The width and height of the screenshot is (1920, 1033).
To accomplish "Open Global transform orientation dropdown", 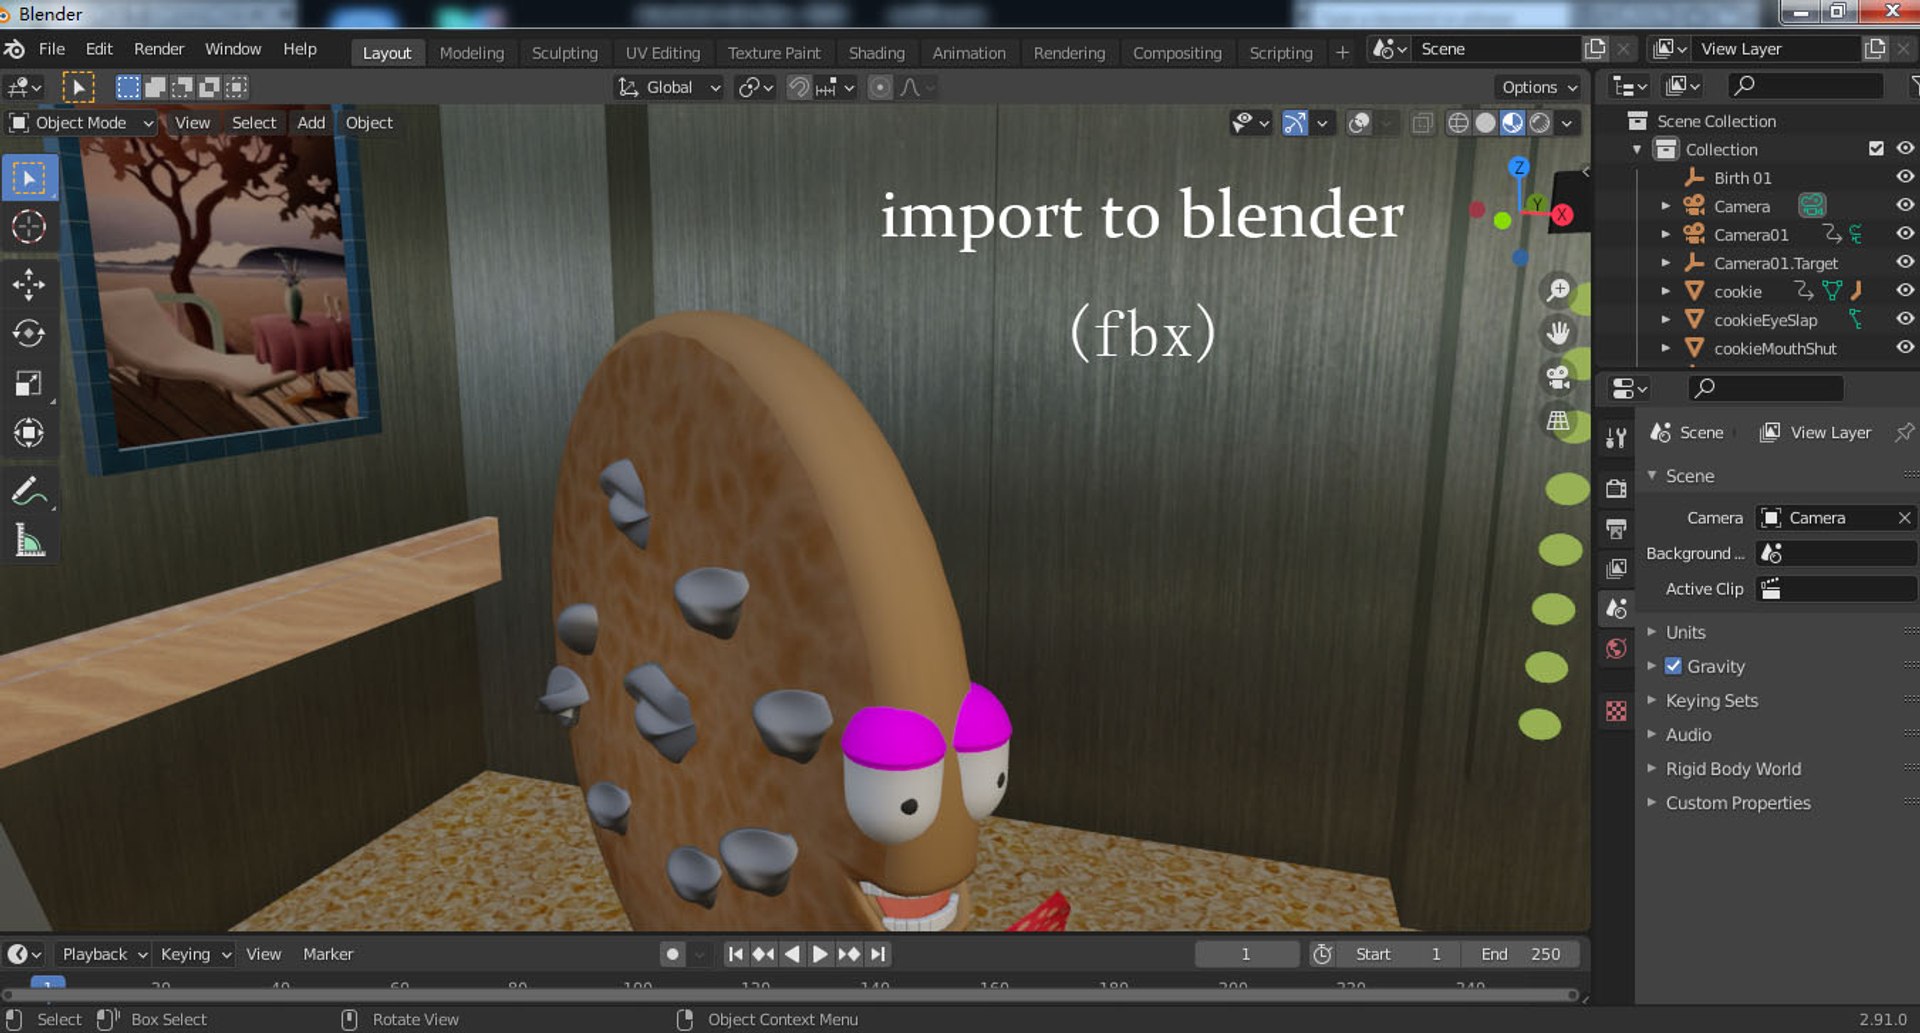I will 668,88.
